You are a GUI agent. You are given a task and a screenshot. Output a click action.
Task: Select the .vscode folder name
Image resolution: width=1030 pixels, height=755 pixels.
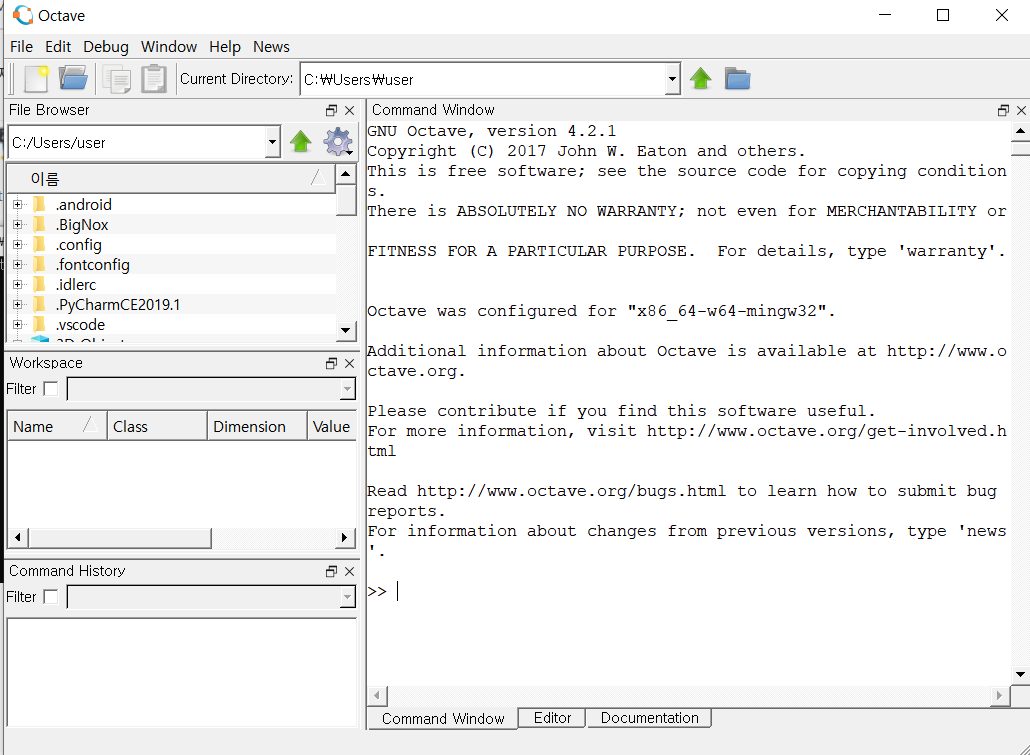pos(81,325)
